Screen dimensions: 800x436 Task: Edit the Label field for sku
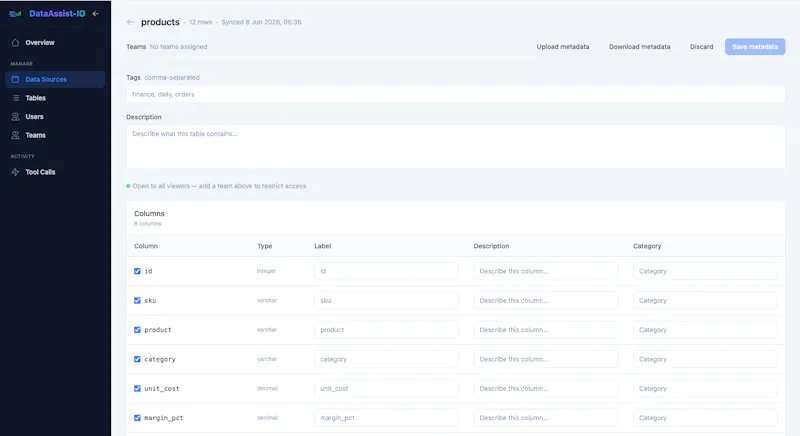tap(386, 301)
